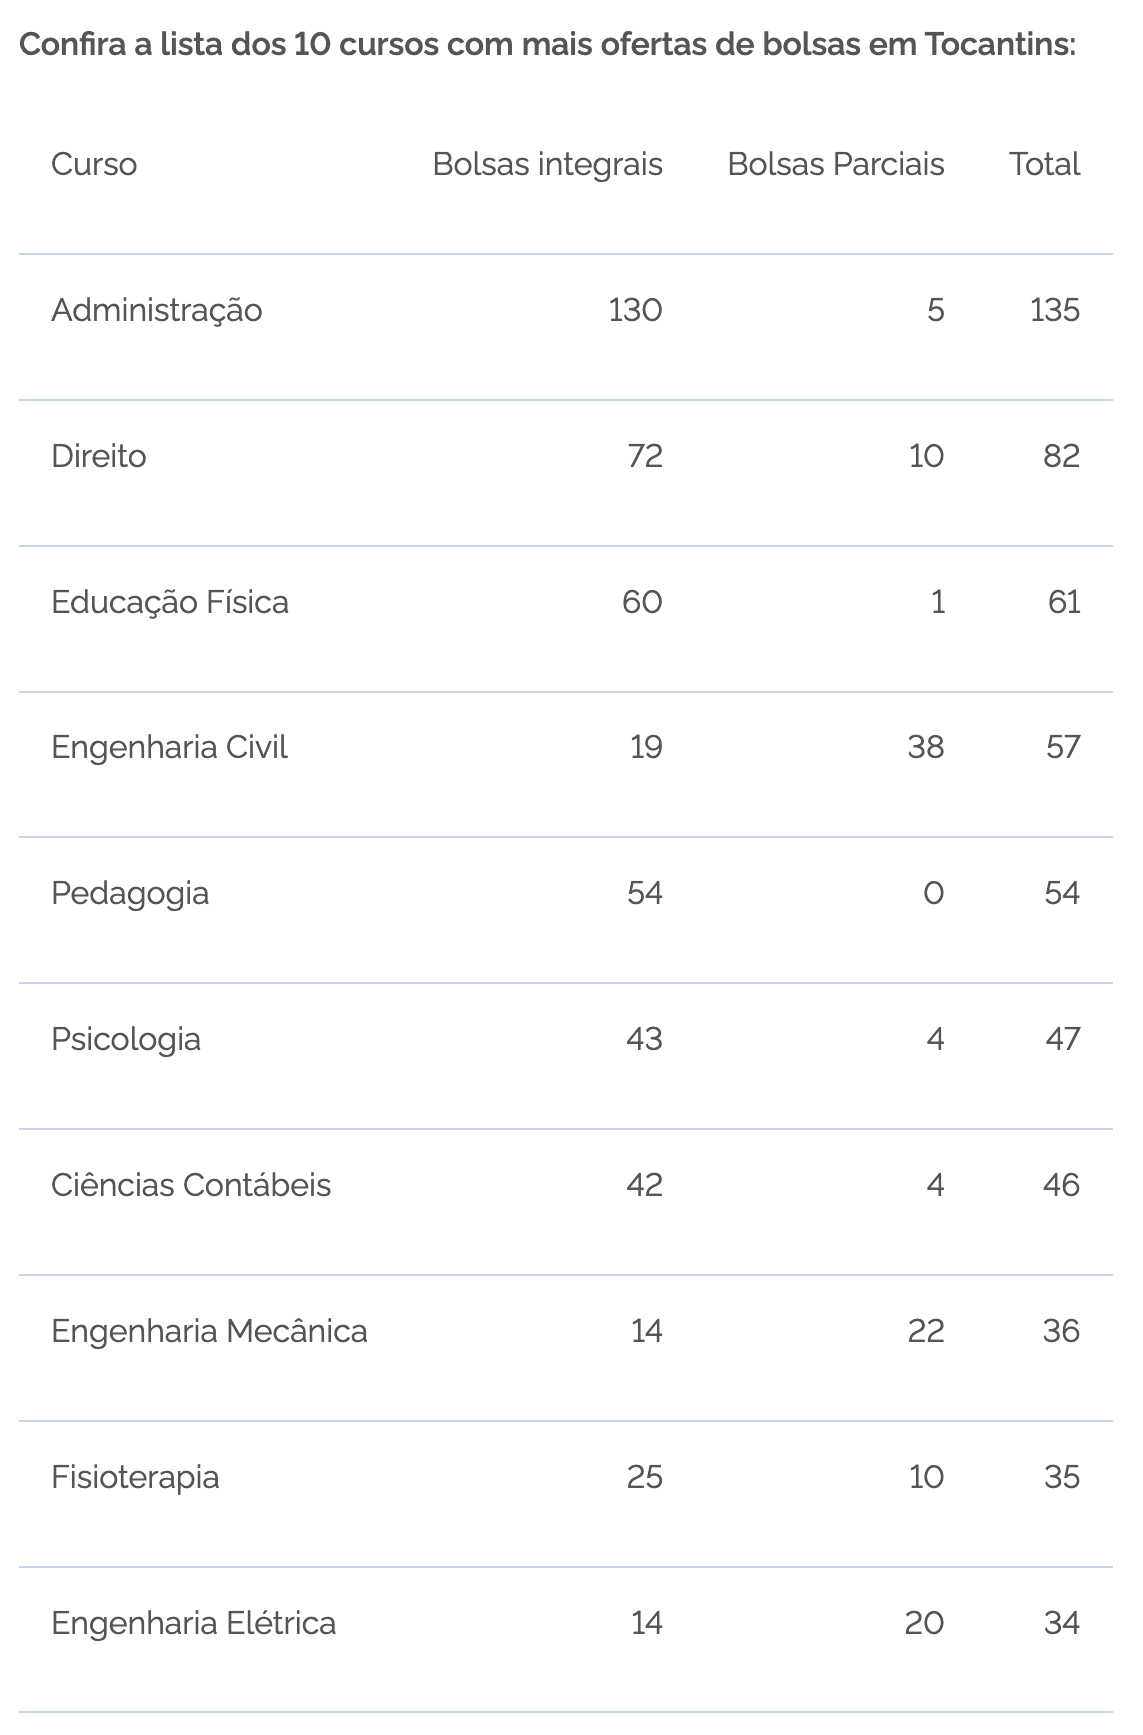Click the 135 total for Administração
This screenshot has width=1143, height=1735.
tap(1055, 310)
